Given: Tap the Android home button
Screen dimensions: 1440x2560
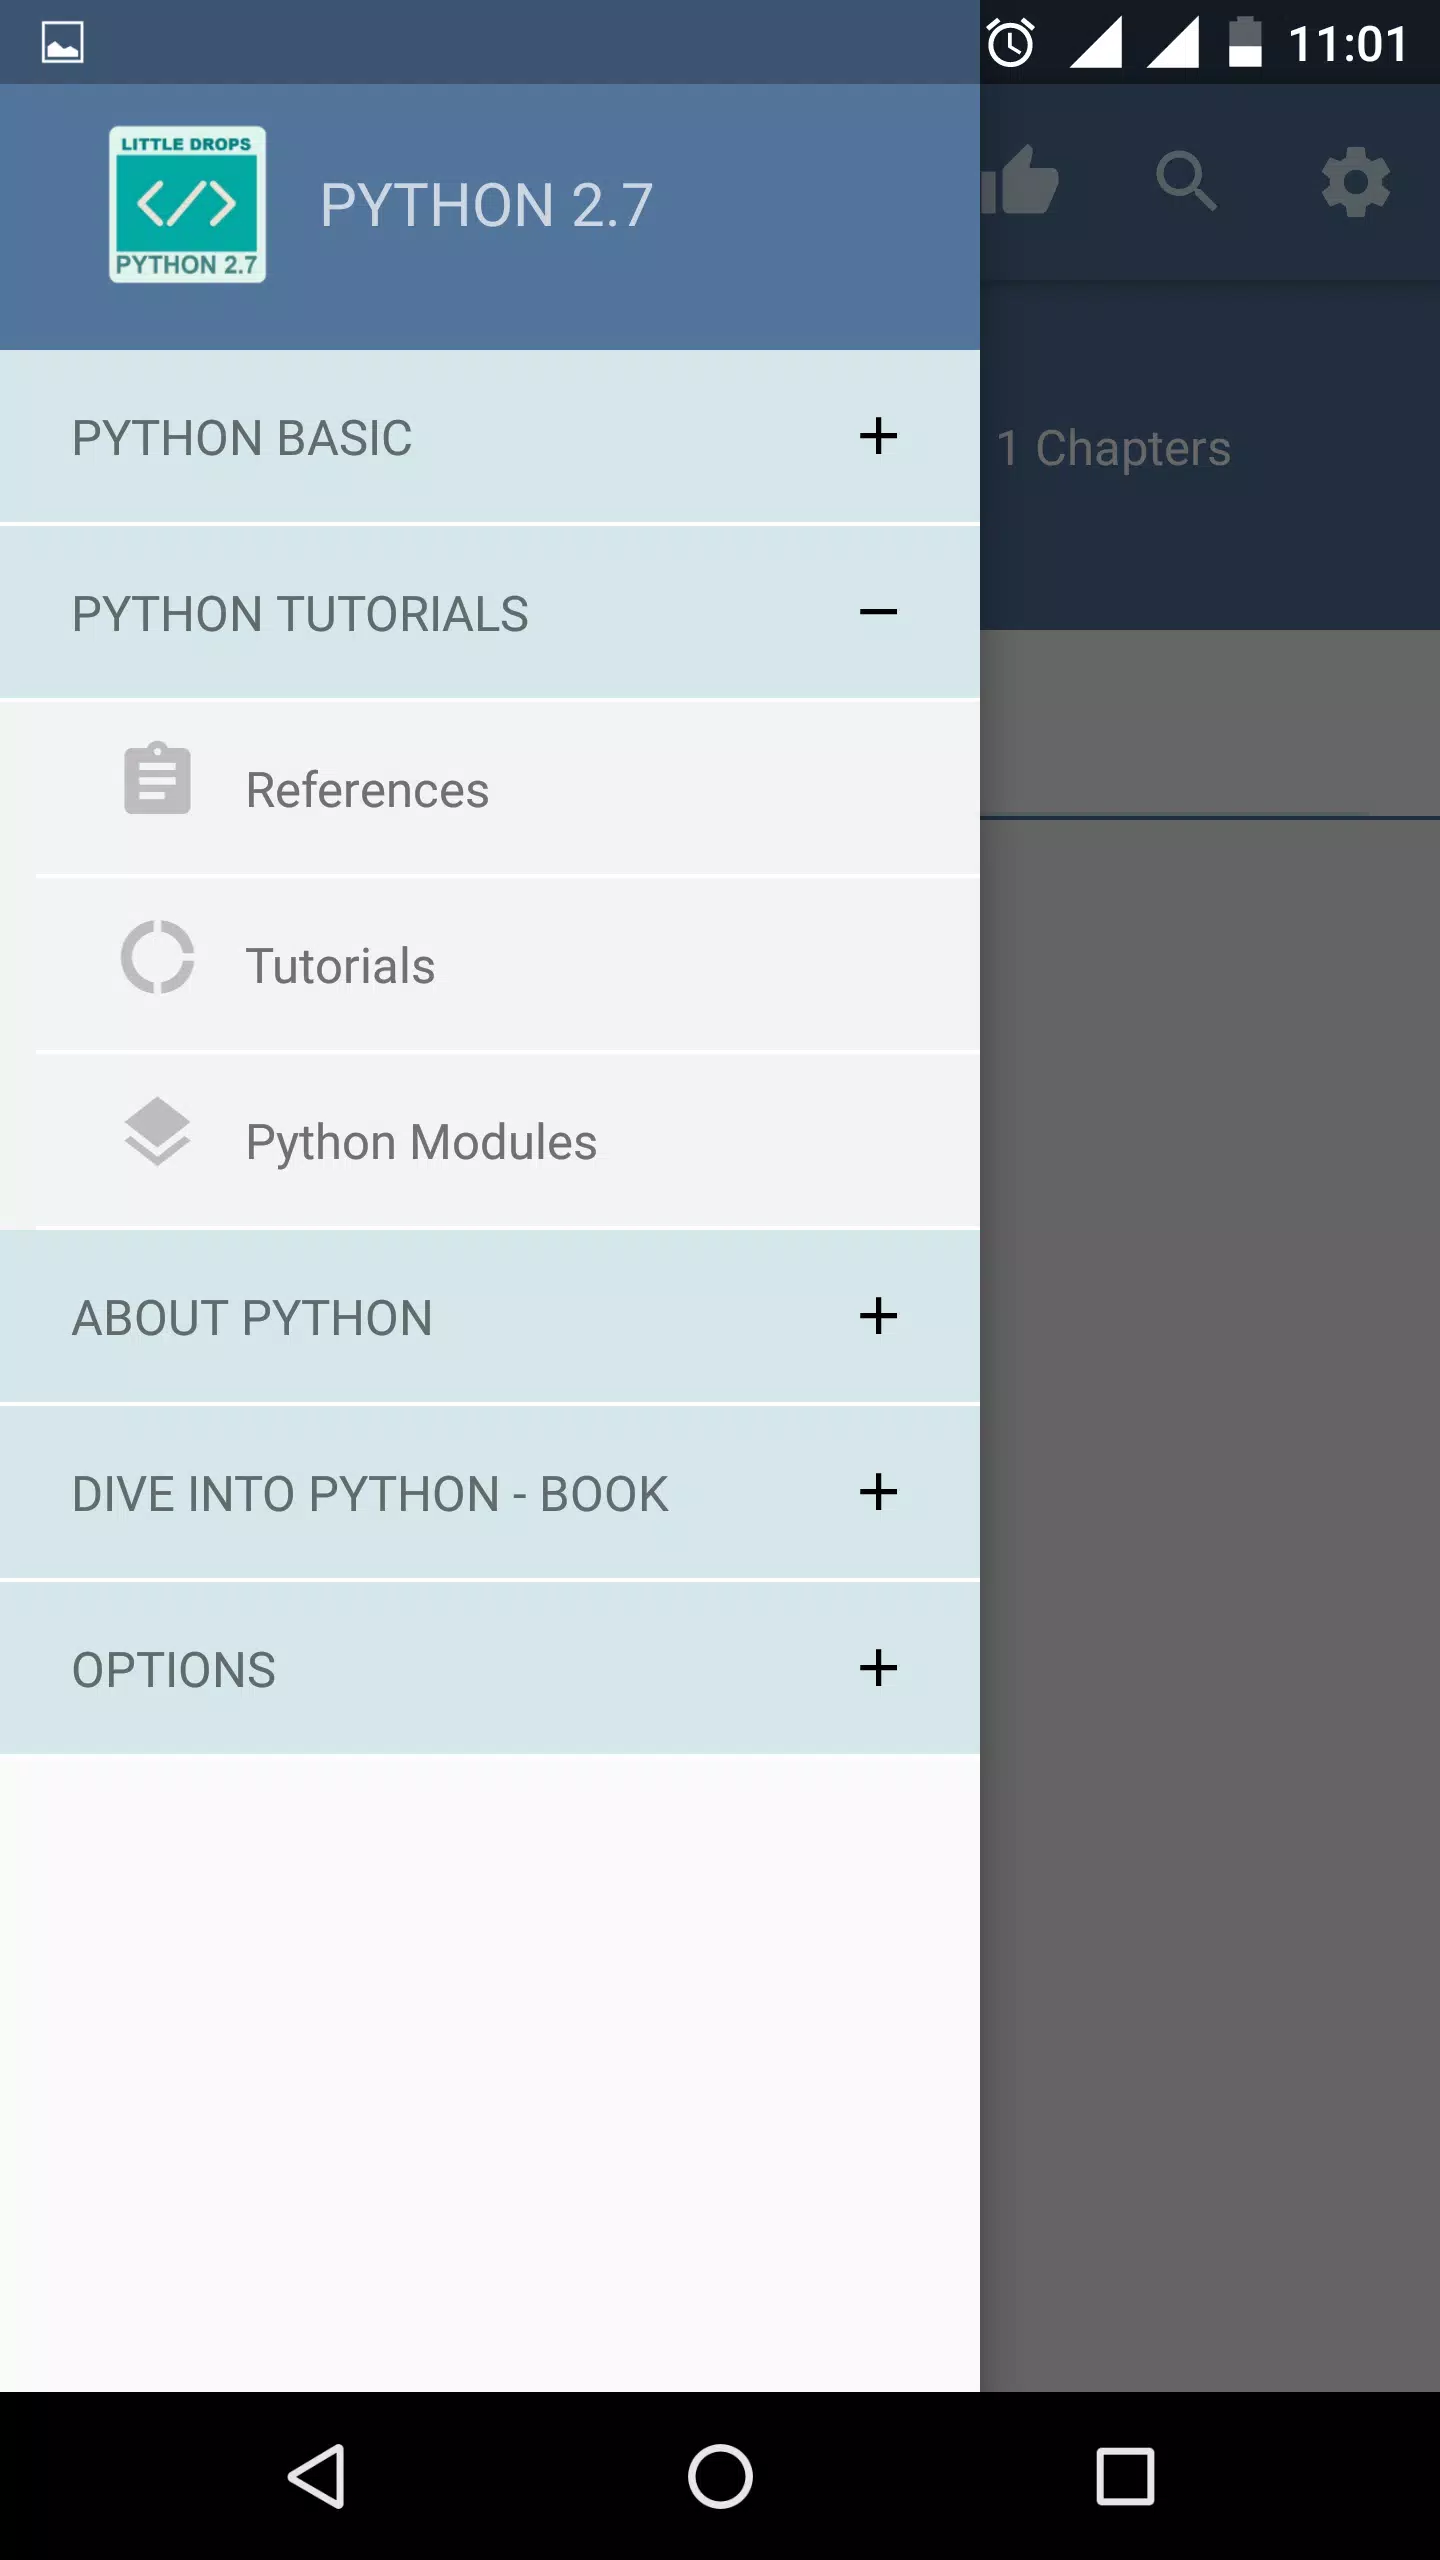Looking at the screenshot, I should (720, 2476).
